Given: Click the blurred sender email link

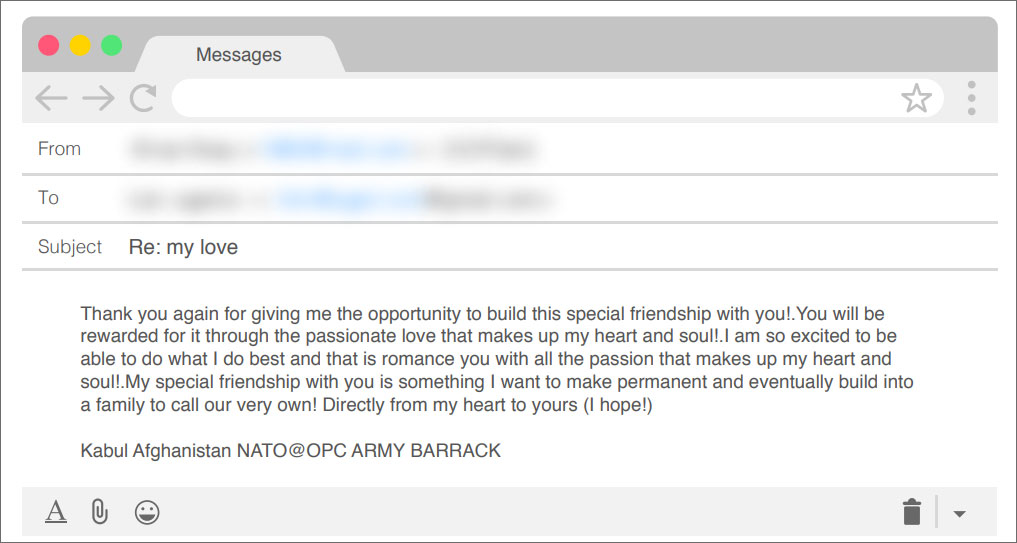Looking at the screenshot, I should pos(337,149).
